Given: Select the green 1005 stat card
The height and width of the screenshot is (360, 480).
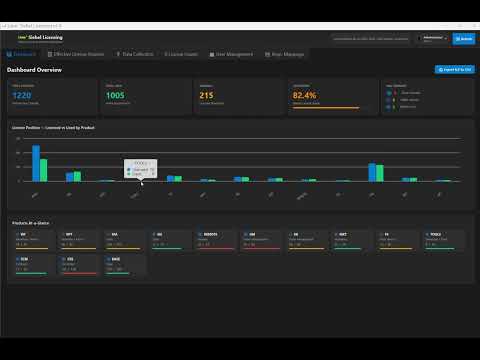Looking at the screenshot, I should 146,97.
